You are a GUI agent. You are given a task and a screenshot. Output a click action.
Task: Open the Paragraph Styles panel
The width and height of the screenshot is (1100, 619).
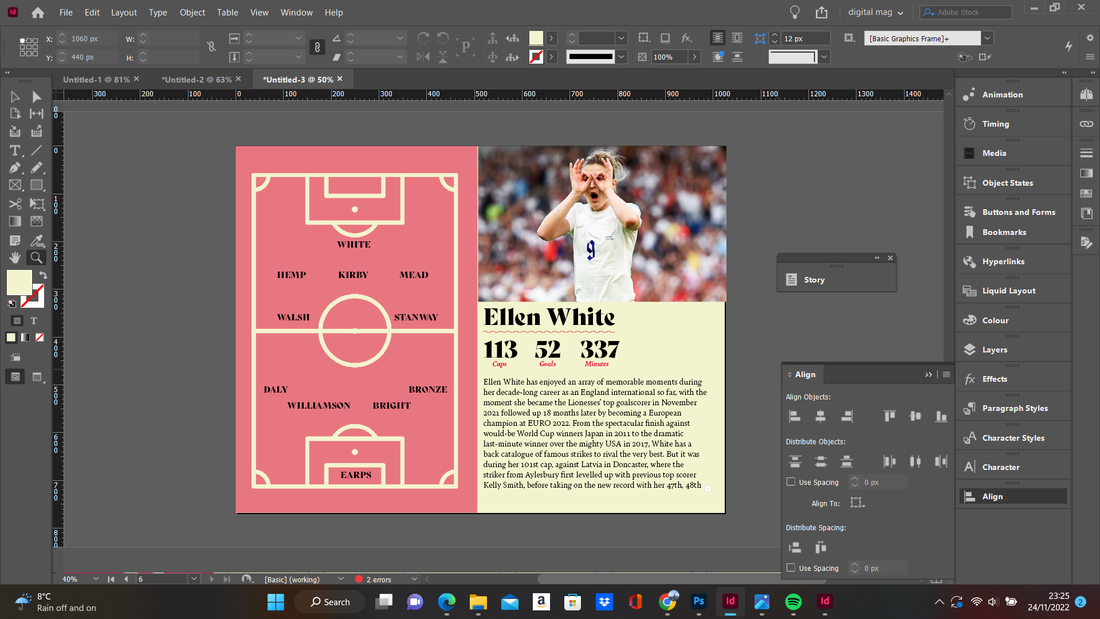click(x=1014, y=408)
